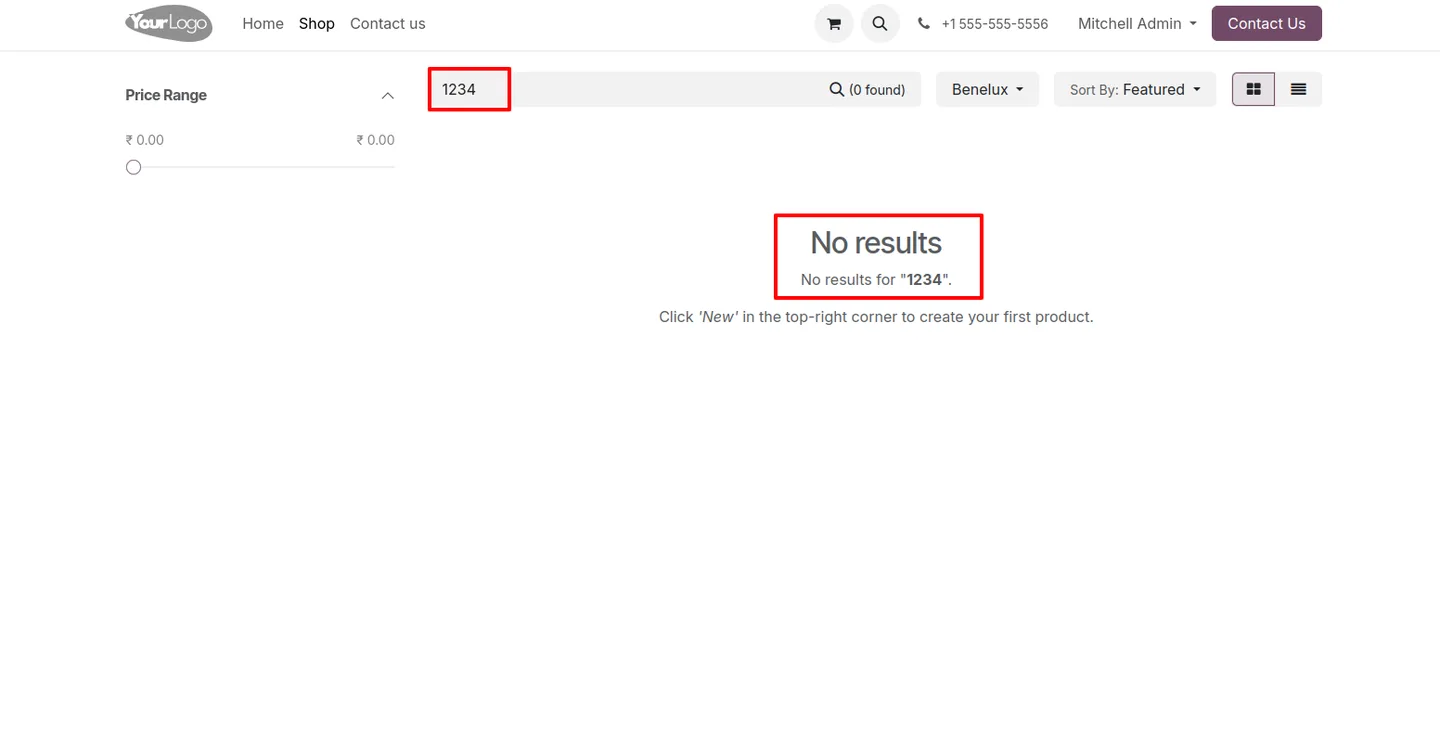Click the header search magnifier icon
Image resolution: width=1440 pixels, height=749 pixels.
[x=880, y=24]
